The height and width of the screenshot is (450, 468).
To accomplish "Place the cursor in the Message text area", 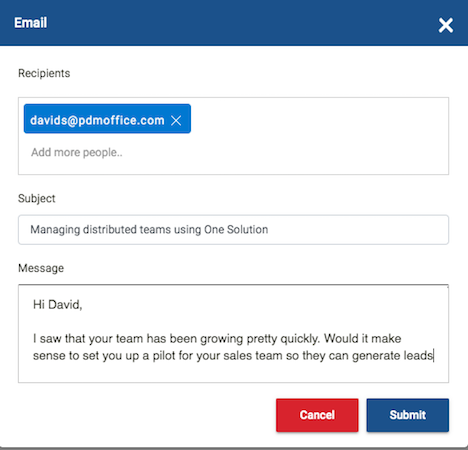I will pyautogui.click(x=233, y=333).
